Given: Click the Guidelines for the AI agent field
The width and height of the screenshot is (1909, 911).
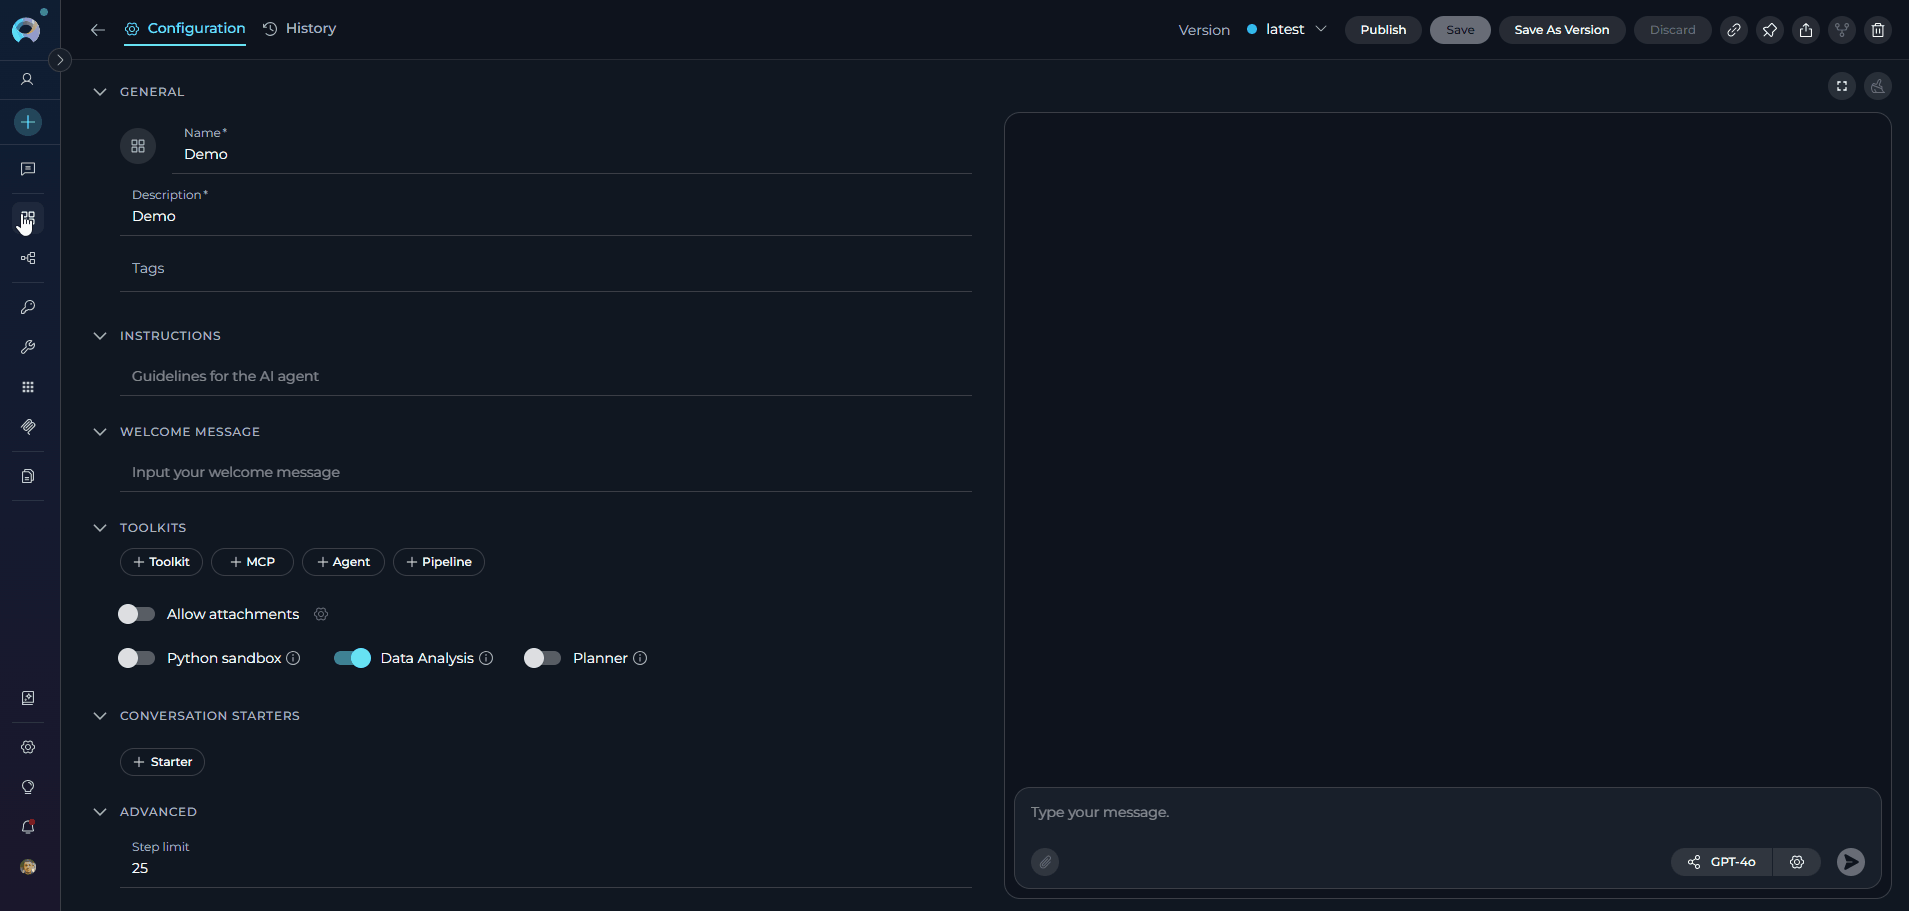Looking at the screenshot, I should tap(546, 376).
